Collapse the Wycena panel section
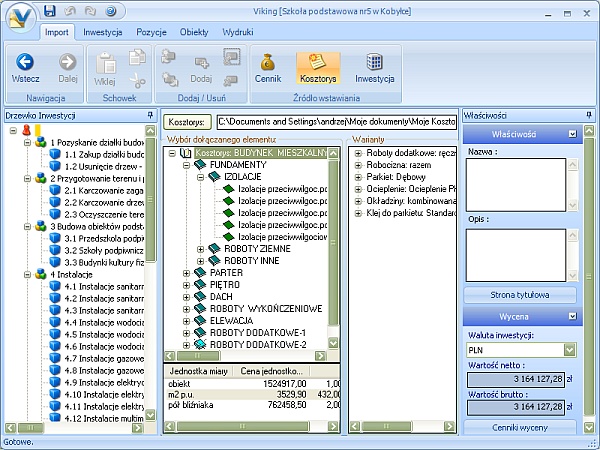The height and width of the screenshot is (450, 600). (572, 315)
